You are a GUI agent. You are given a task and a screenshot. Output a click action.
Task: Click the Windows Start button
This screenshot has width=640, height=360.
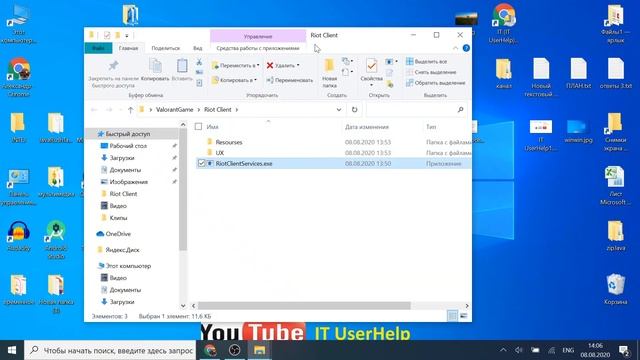tap(12, 350)
